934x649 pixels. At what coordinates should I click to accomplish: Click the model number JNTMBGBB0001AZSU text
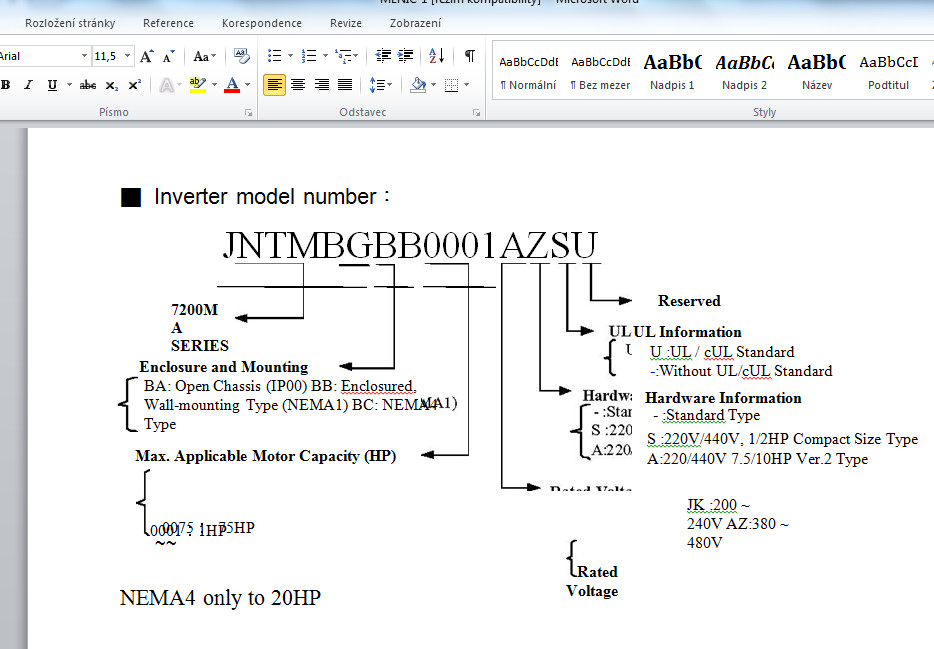pyautogui.click(x=410, y=245)
